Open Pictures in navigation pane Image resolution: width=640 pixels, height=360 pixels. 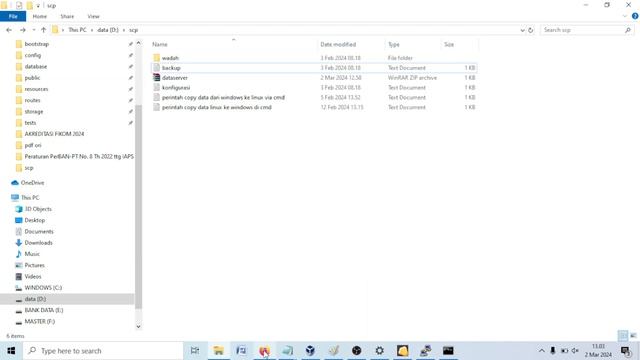click(34, 265)
